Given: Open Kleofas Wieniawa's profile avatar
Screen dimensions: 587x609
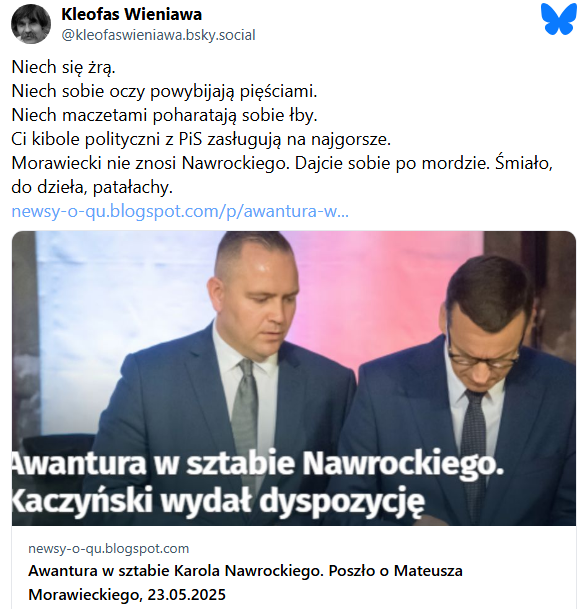Looking at the screenshot, I should click(31, 24).
